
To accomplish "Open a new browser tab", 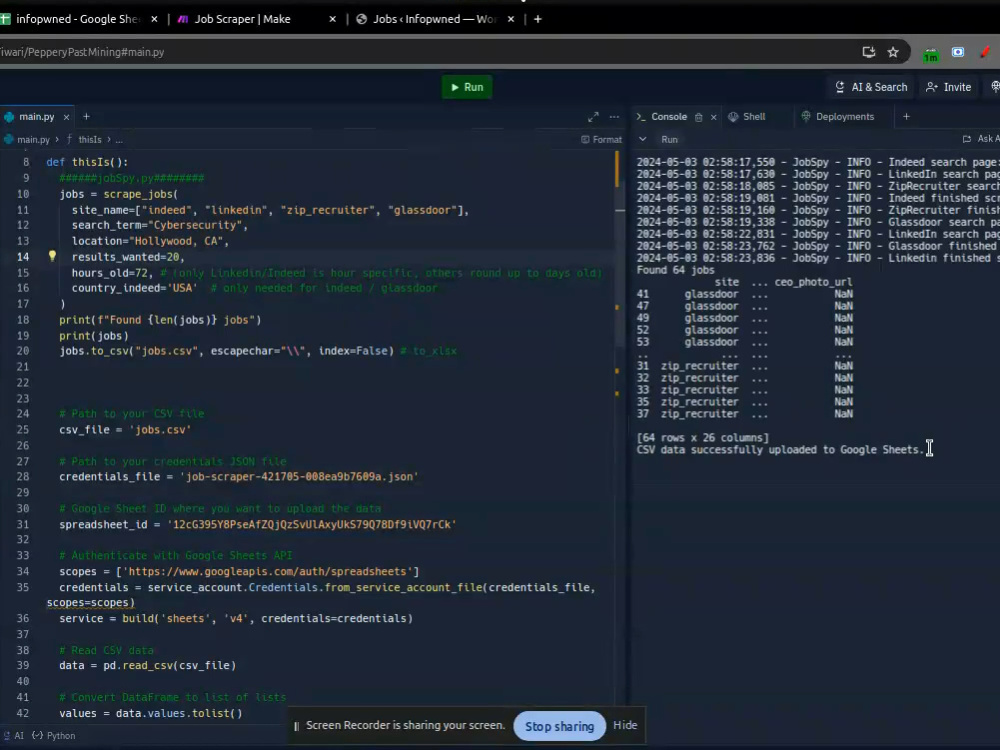I will pos(538,19).
